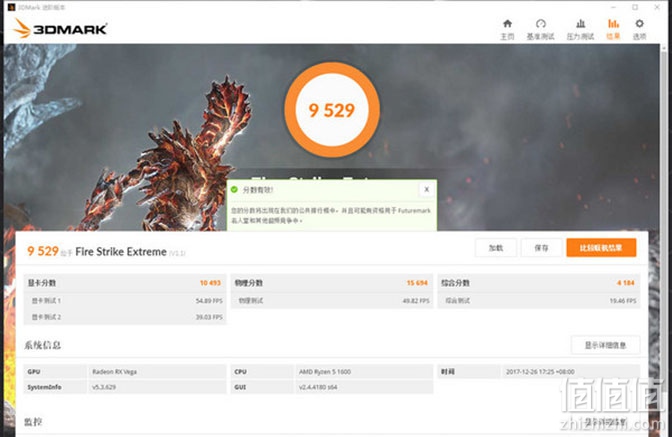Dismiss the green score-valid notification with X
This screenshot has height=437, width=672.
pos(426,189)
